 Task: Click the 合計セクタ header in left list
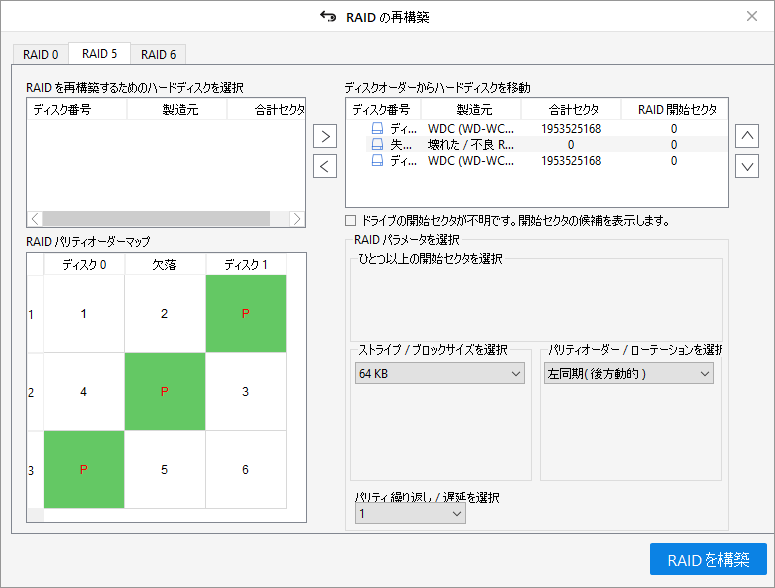tap(266, 110)
